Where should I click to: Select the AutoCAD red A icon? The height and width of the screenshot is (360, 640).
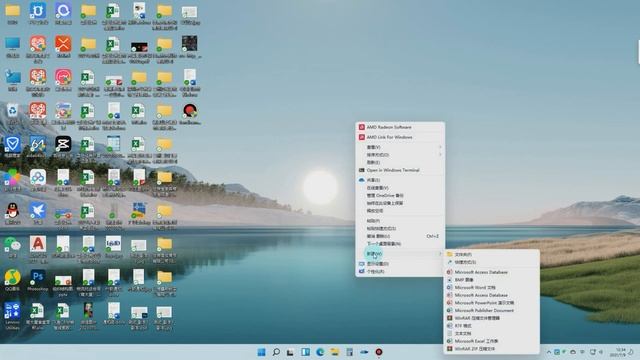coord(38,247)
